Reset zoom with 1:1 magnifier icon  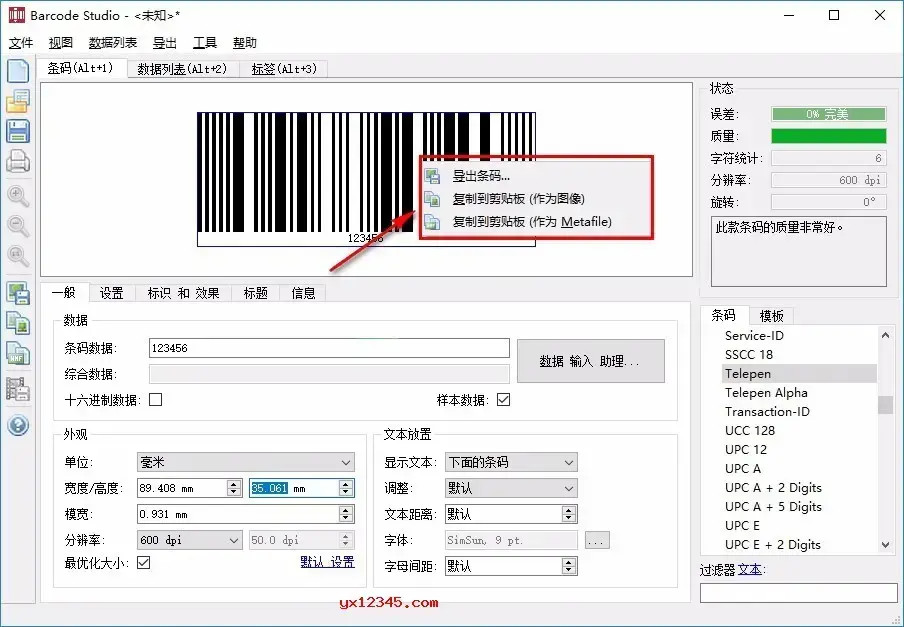point(18,255)
